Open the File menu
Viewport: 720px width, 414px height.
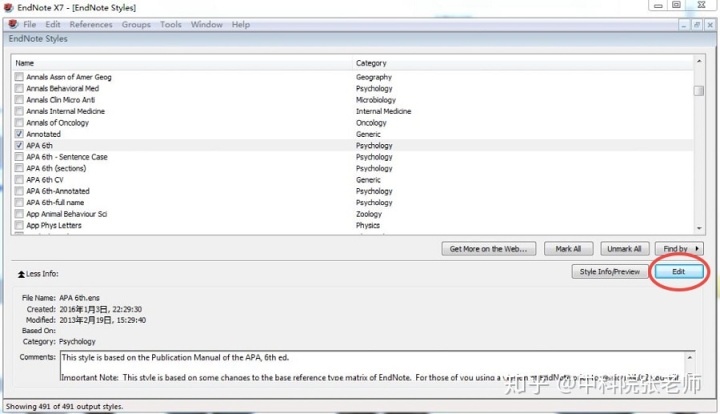tap(29, 24)
